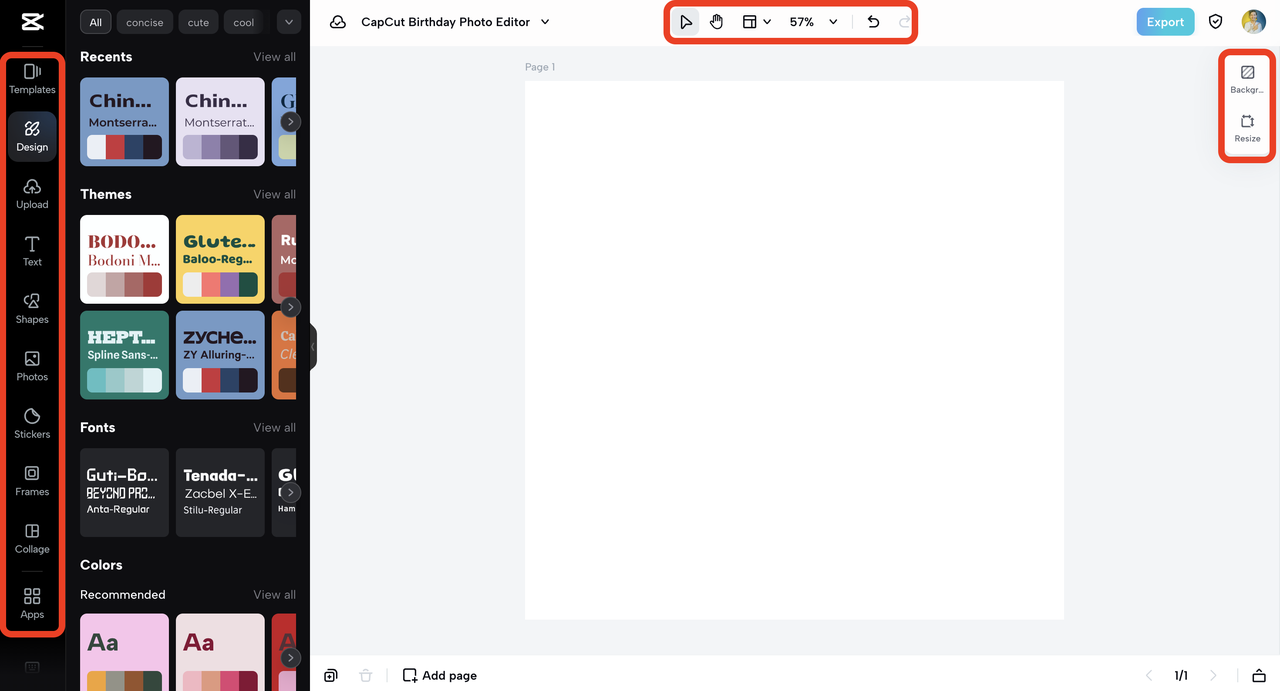Click the duplicate page icon
1280x691 pixels.
[x=331, y=676]
